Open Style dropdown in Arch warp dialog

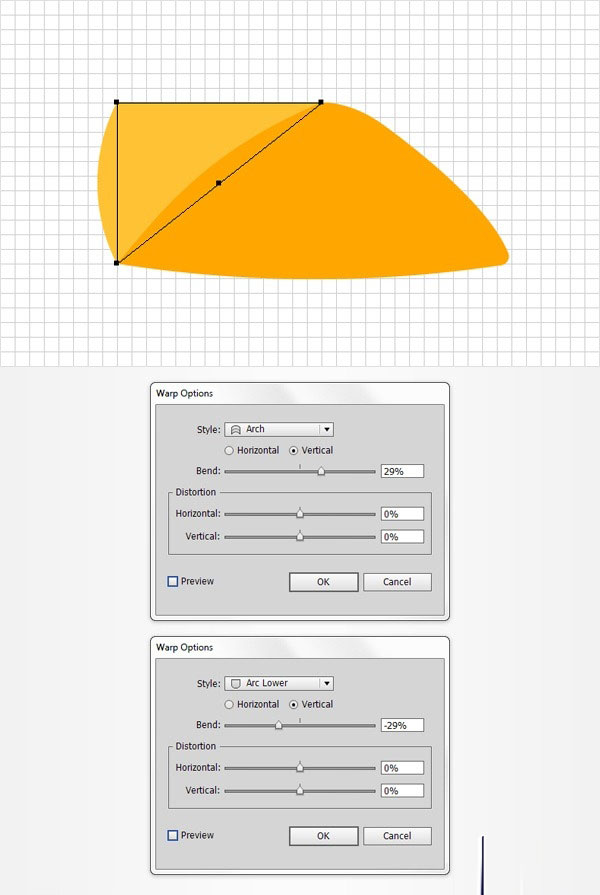pos(279,429)
